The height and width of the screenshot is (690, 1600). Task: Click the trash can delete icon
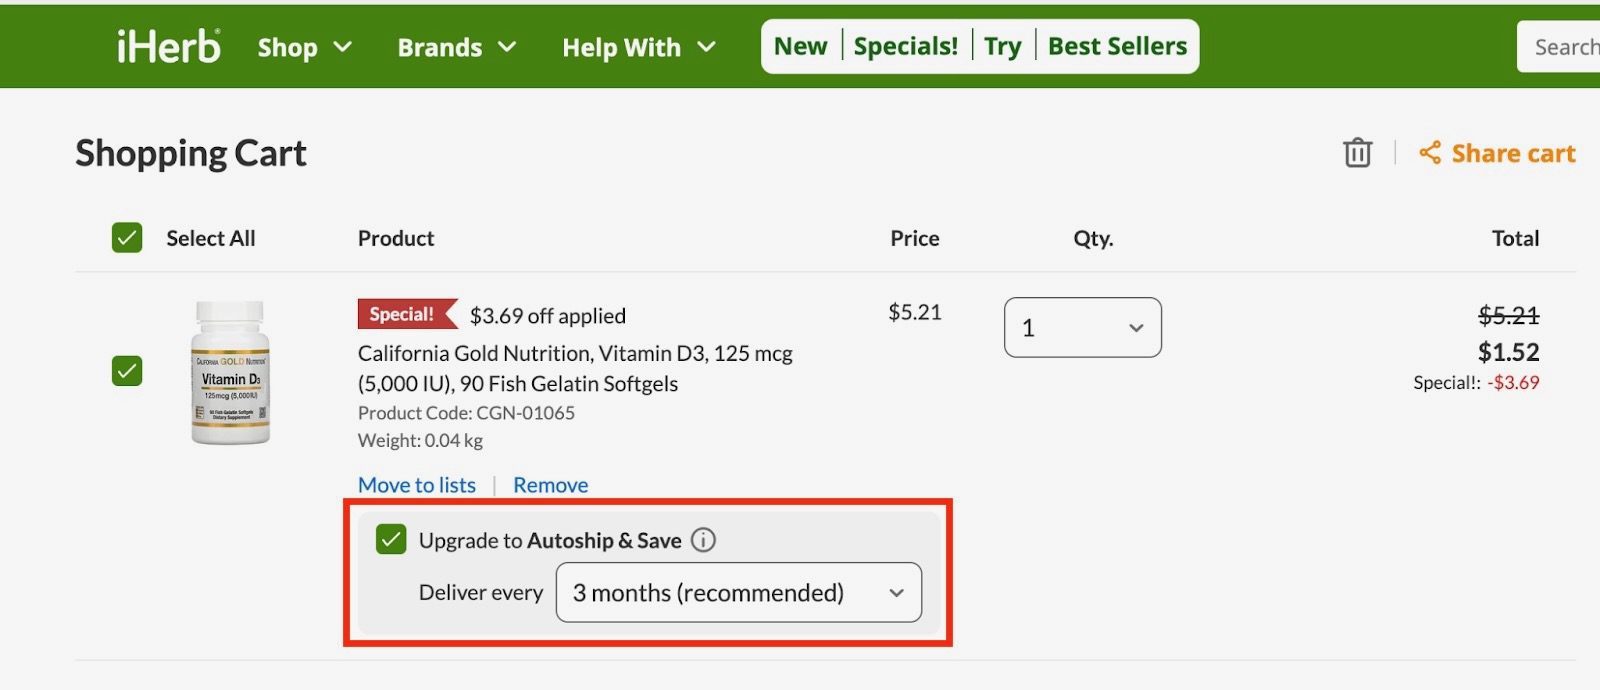(x=1357, y=153)
